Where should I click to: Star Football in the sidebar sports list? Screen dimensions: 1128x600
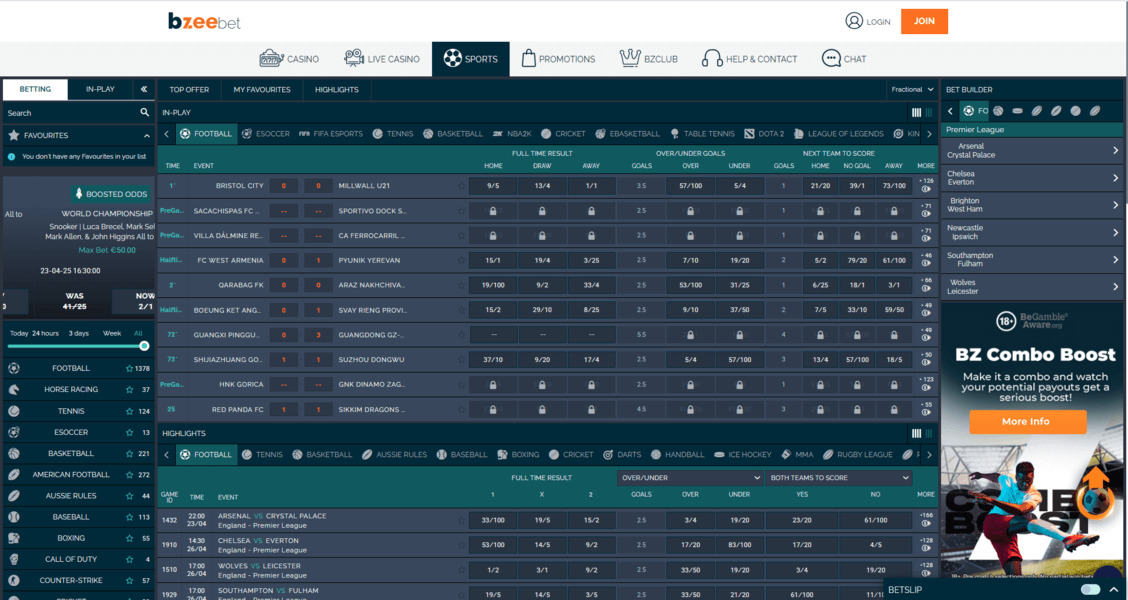pyautogui.click(x=129, y=368)
